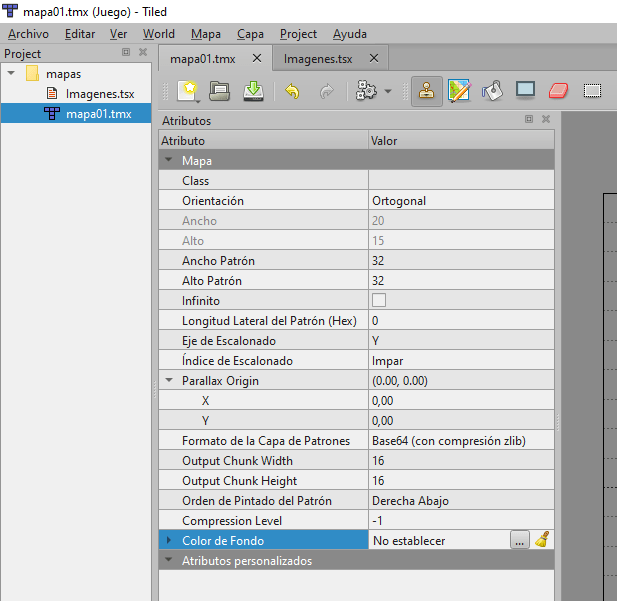617x601 pixels.
Task: Select the Terrain Brush tool
Action: click(x=459, y=91)
